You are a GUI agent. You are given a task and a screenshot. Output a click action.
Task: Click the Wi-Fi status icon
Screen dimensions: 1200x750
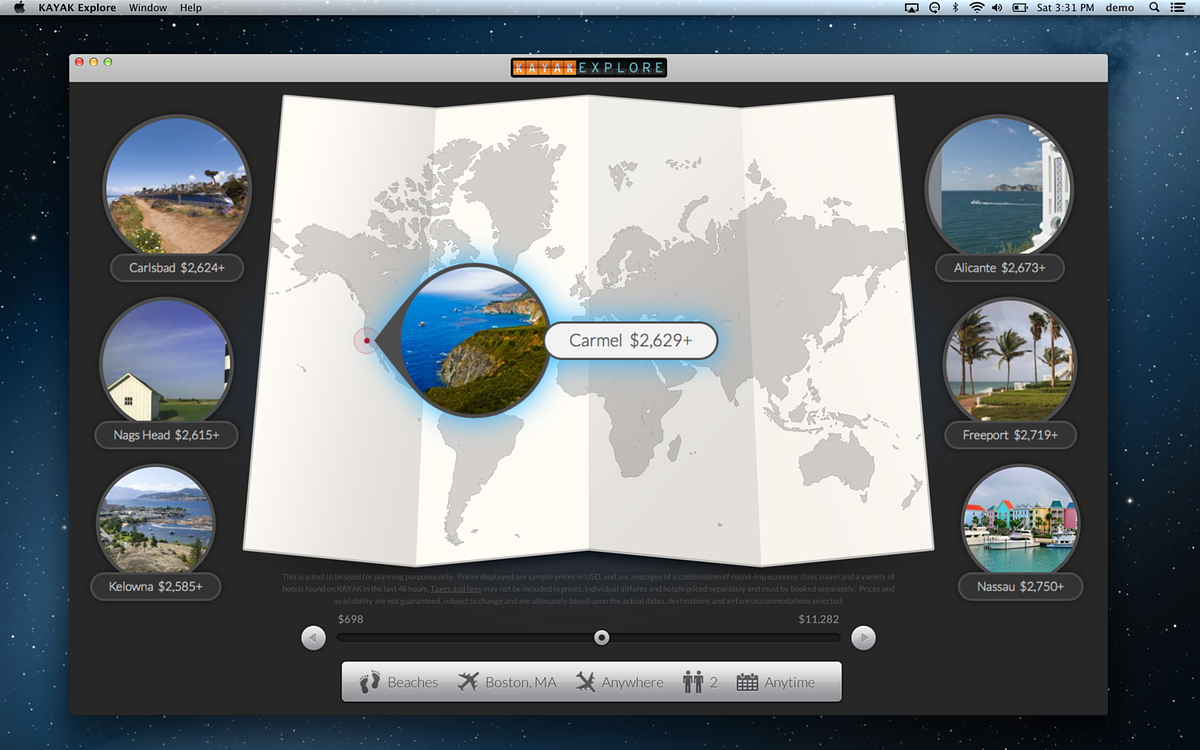(976, 8)
